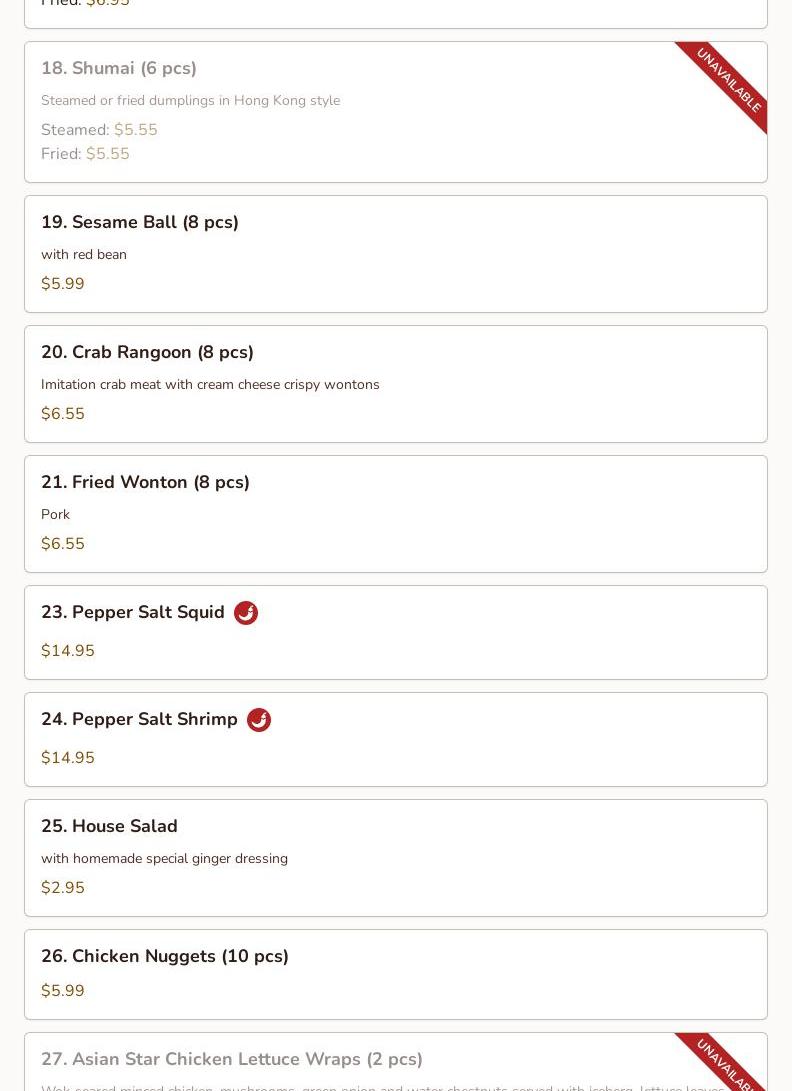Select the Steamed $5.55 Shumai option

point(99,130)
